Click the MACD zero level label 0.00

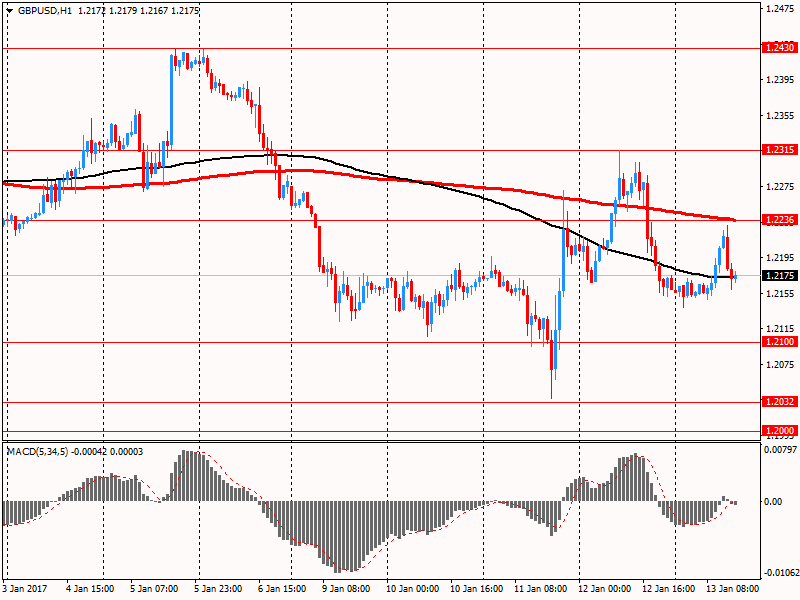(773, 502)
